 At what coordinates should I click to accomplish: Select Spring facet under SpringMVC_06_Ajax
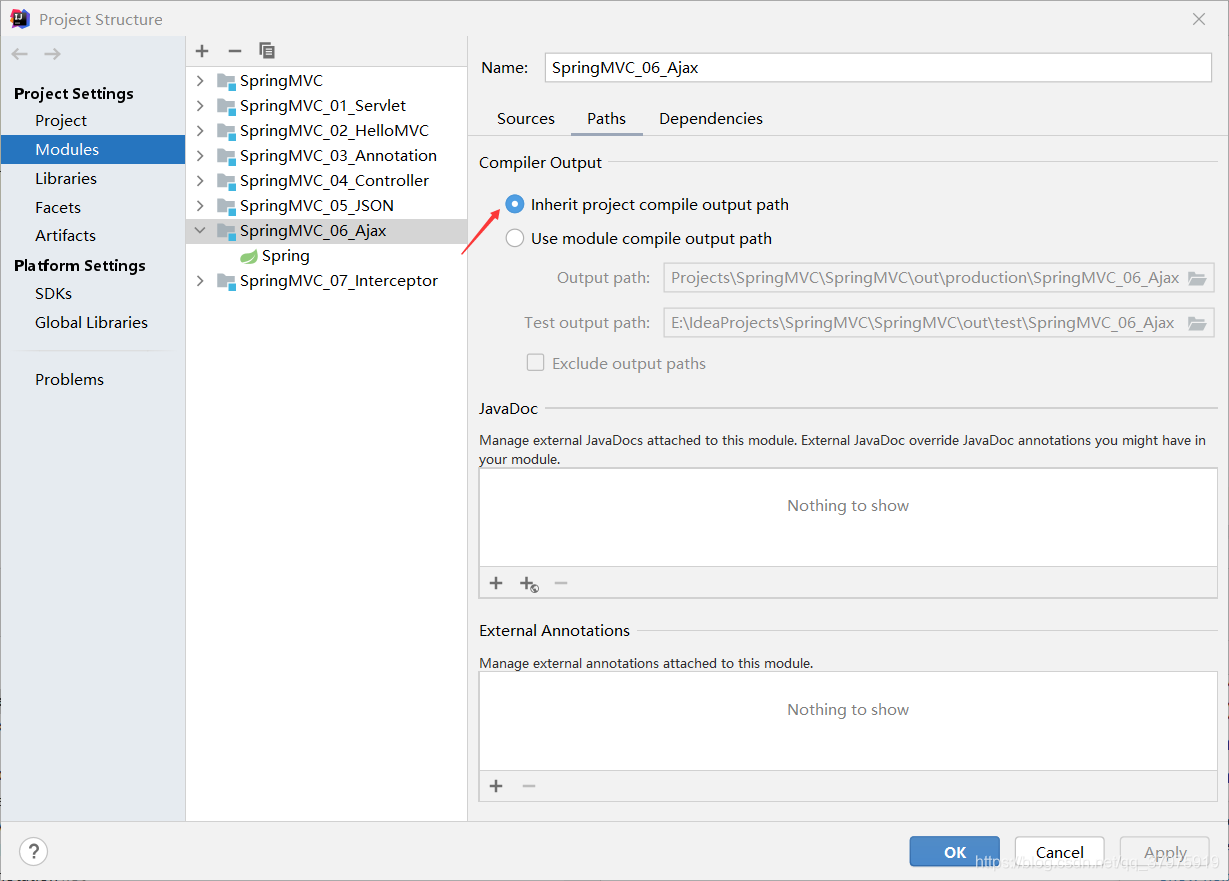pyautogui.click(x=286, y=256)
